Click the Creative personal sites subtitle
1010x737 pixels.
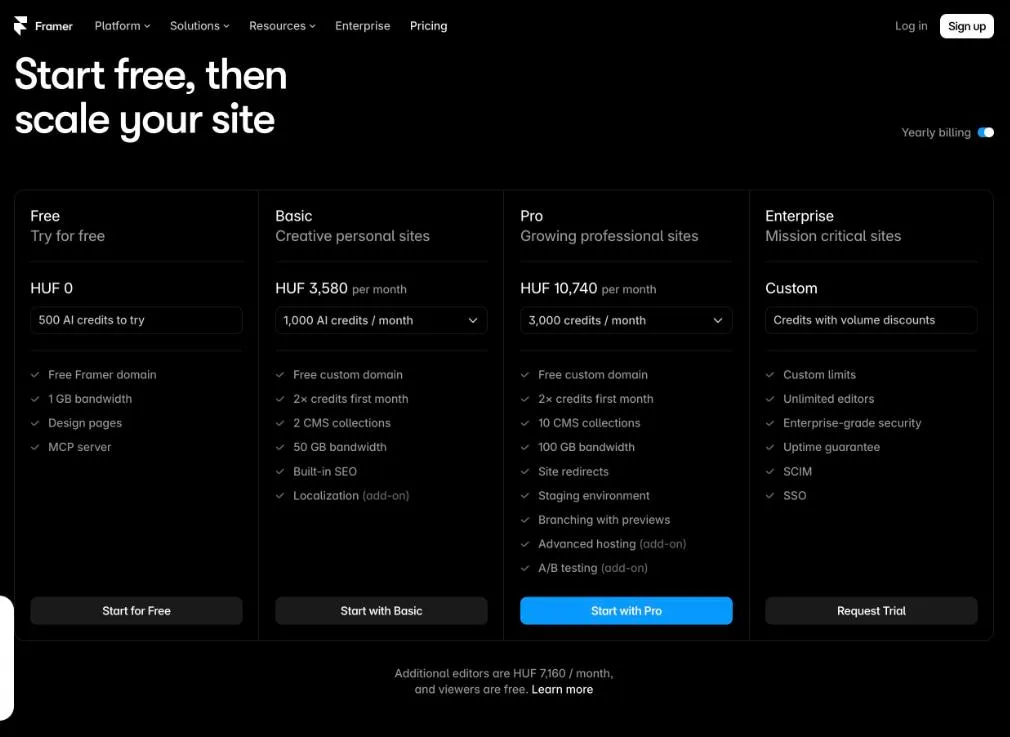pos(352,236)
